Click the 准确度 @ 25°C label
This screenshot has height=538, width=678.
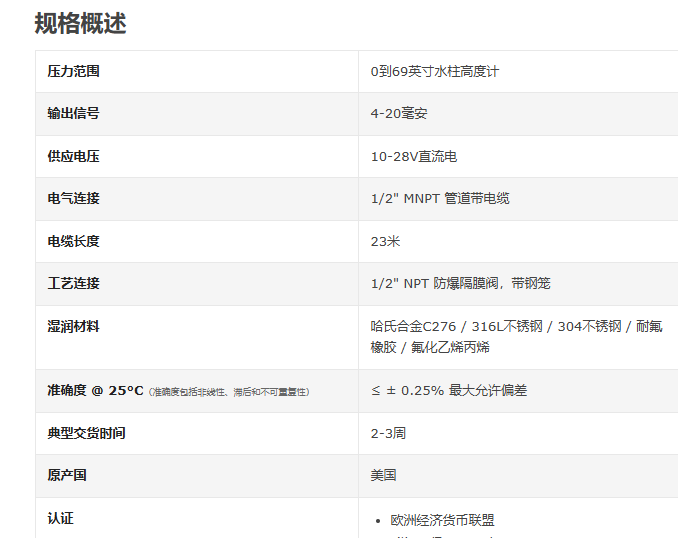[95, 390]
